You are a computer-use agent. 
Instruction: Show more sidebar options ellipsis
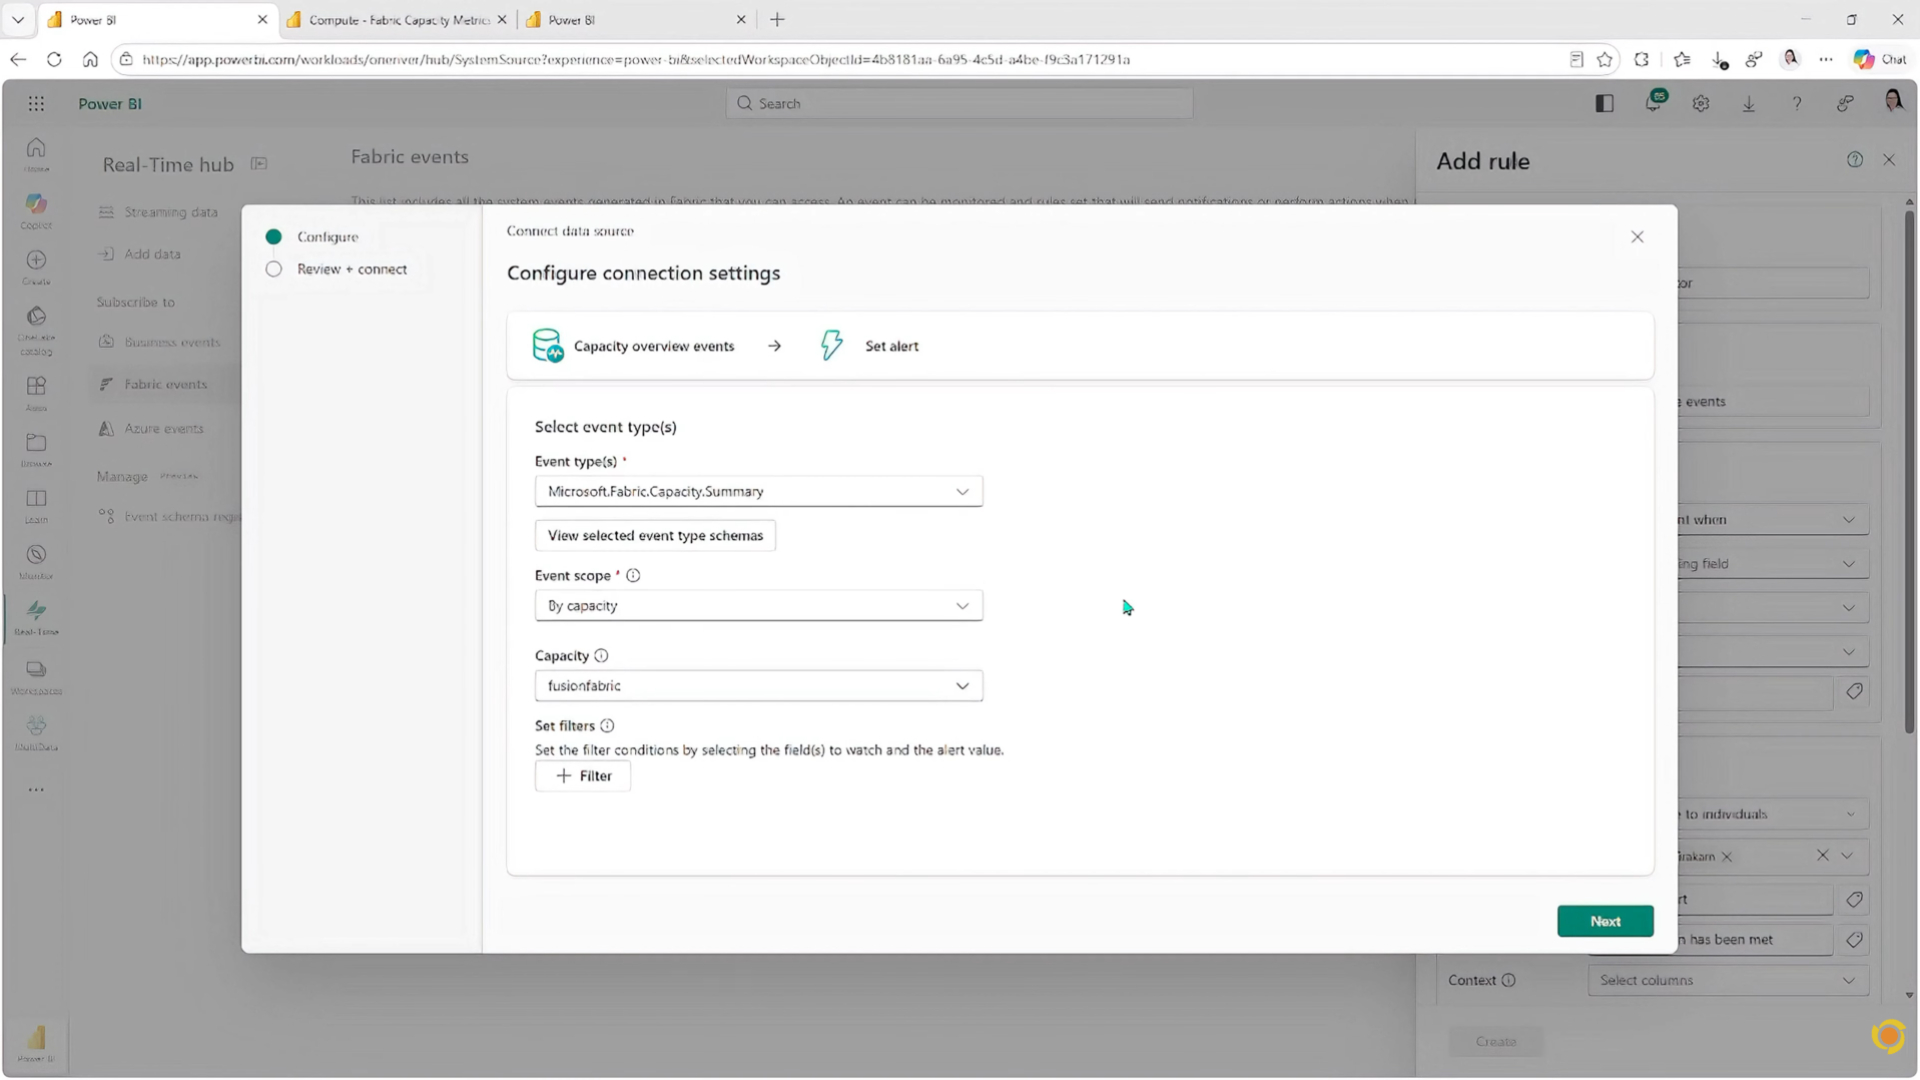pyautogui.click(x=36, y=790)
